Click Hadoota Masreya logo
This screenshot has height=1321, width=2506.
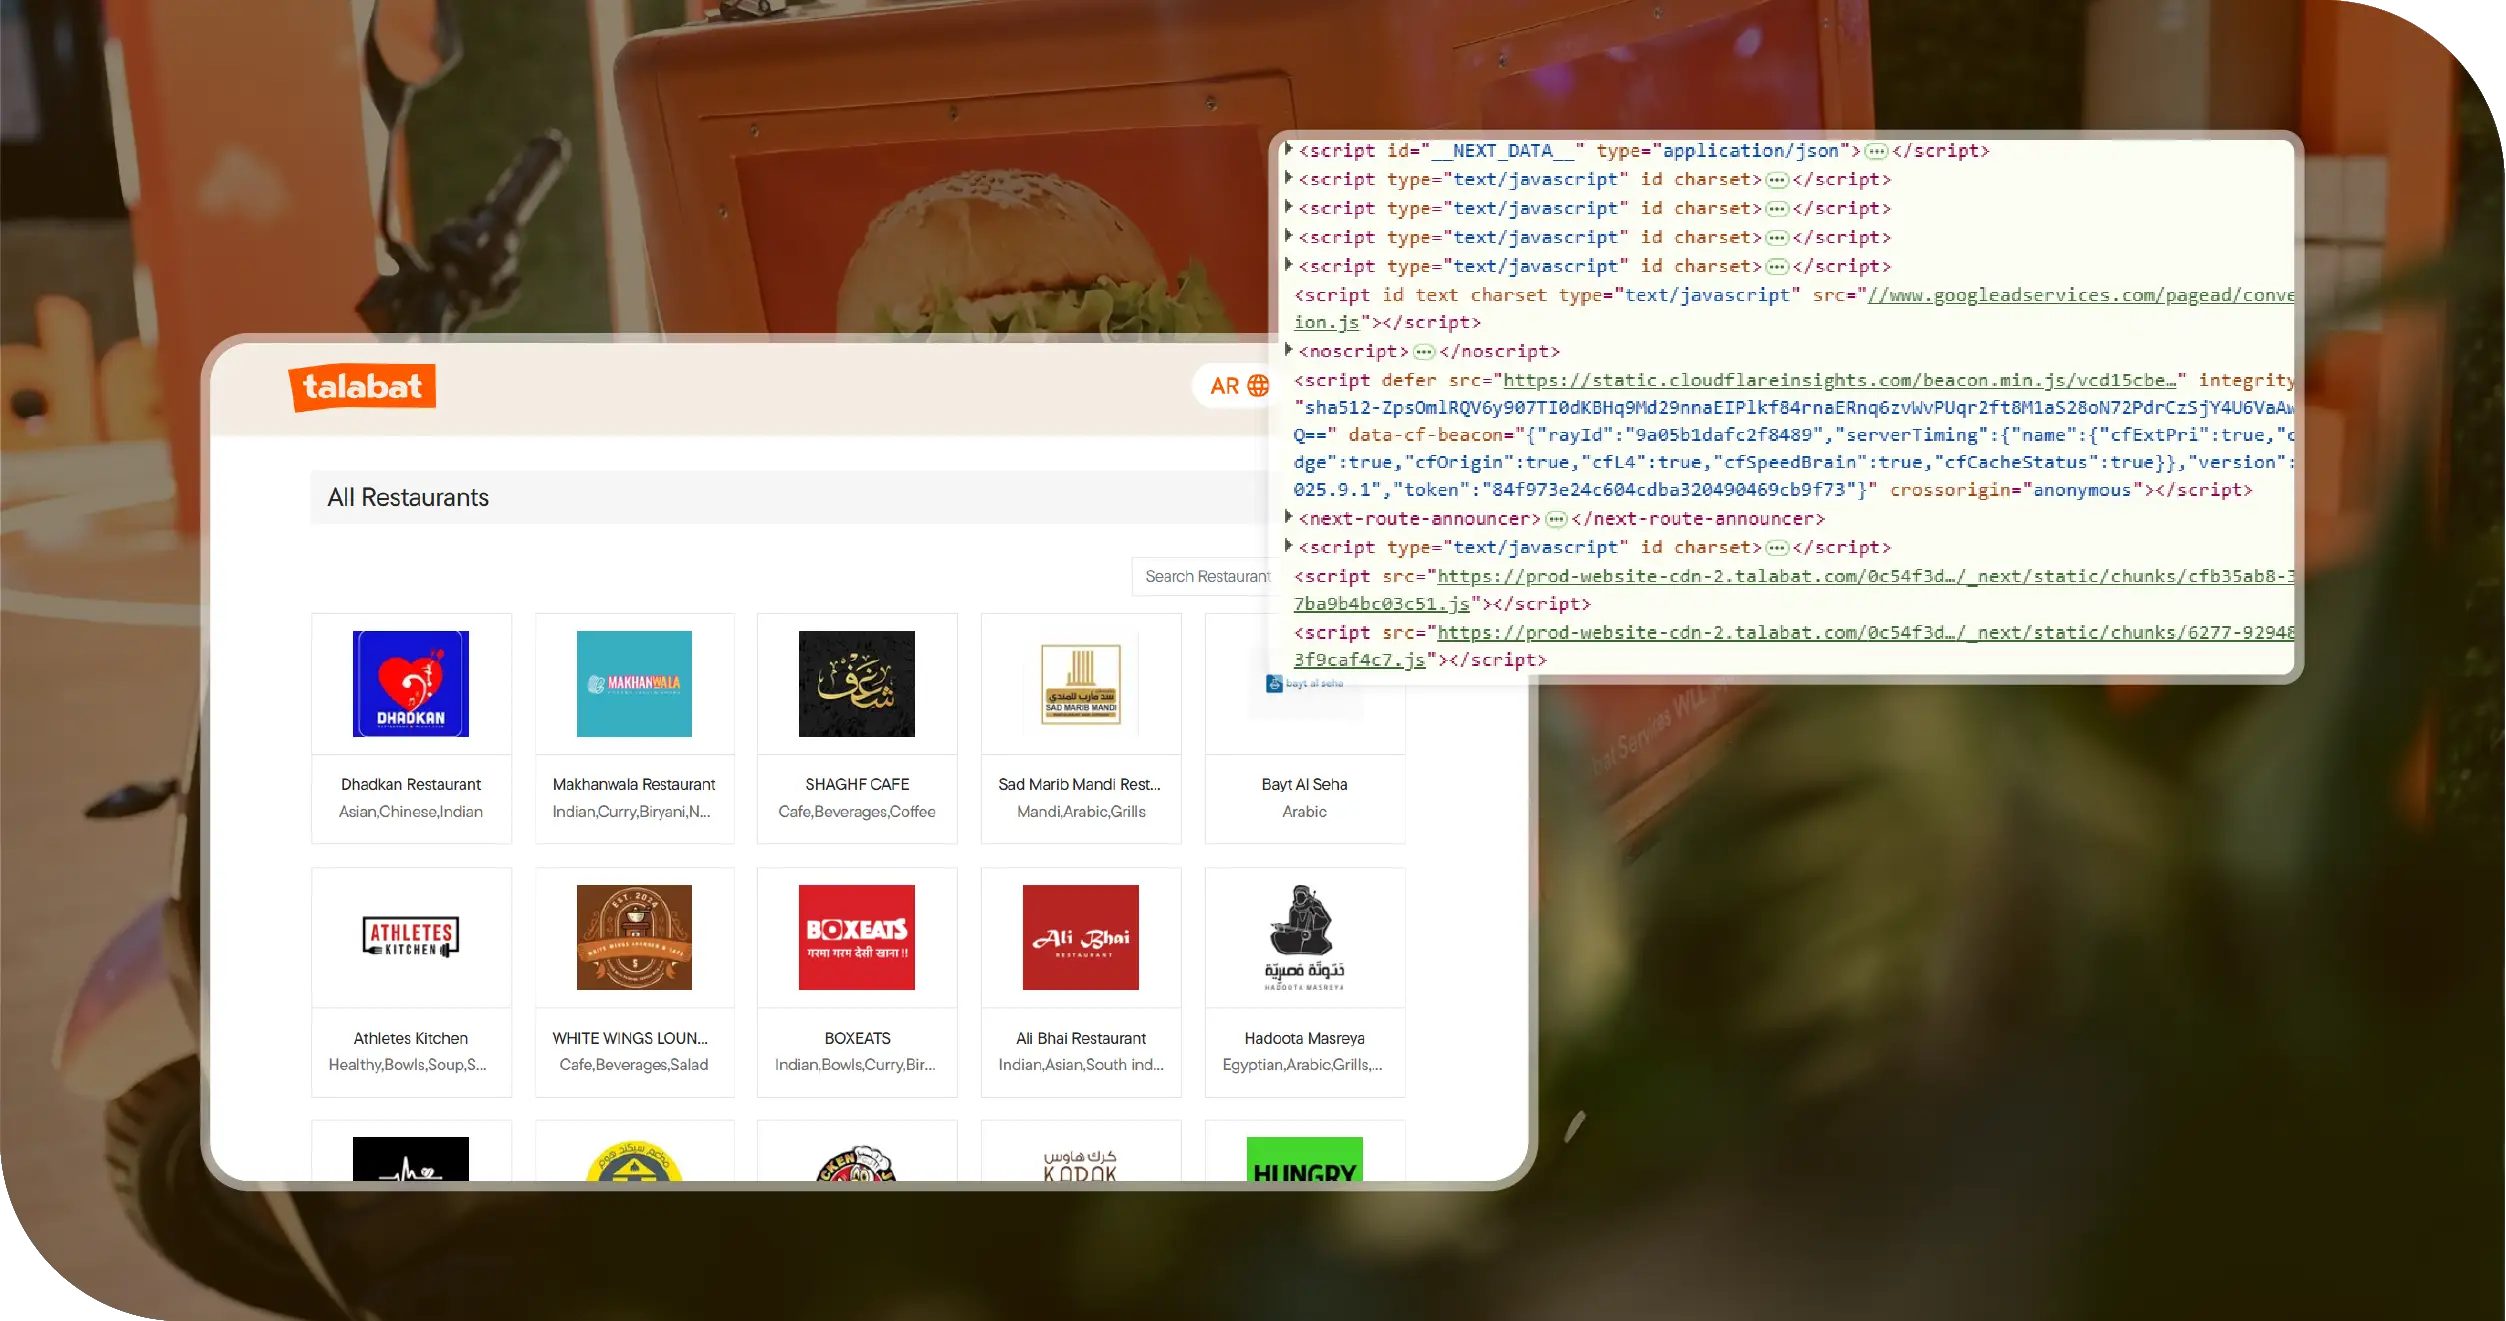pos(1304,937)
